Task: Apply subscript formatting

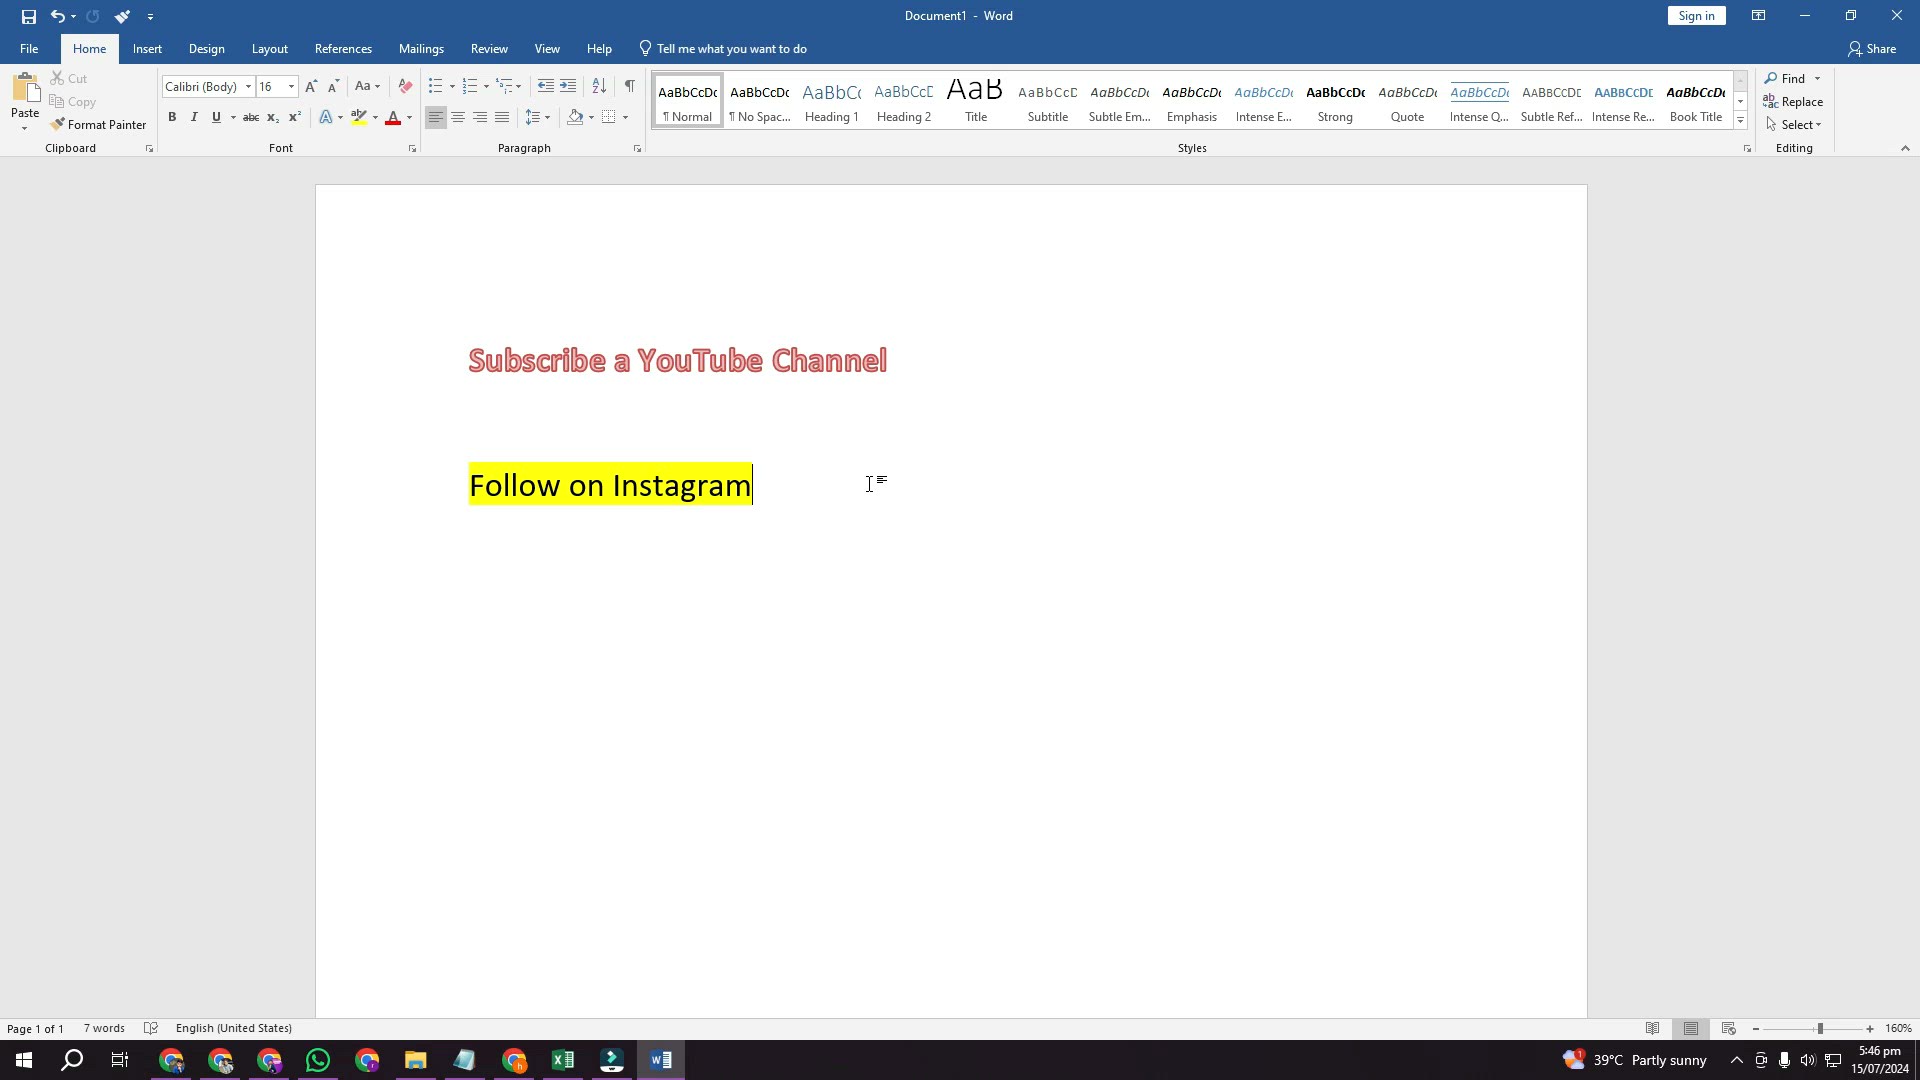Action: (x=272, y=118)
